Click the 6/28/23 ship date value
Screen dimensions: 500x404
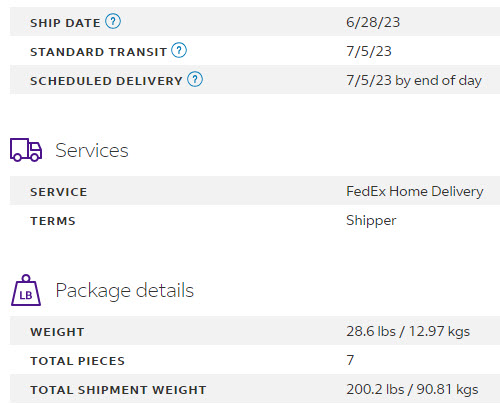(373, 22)
